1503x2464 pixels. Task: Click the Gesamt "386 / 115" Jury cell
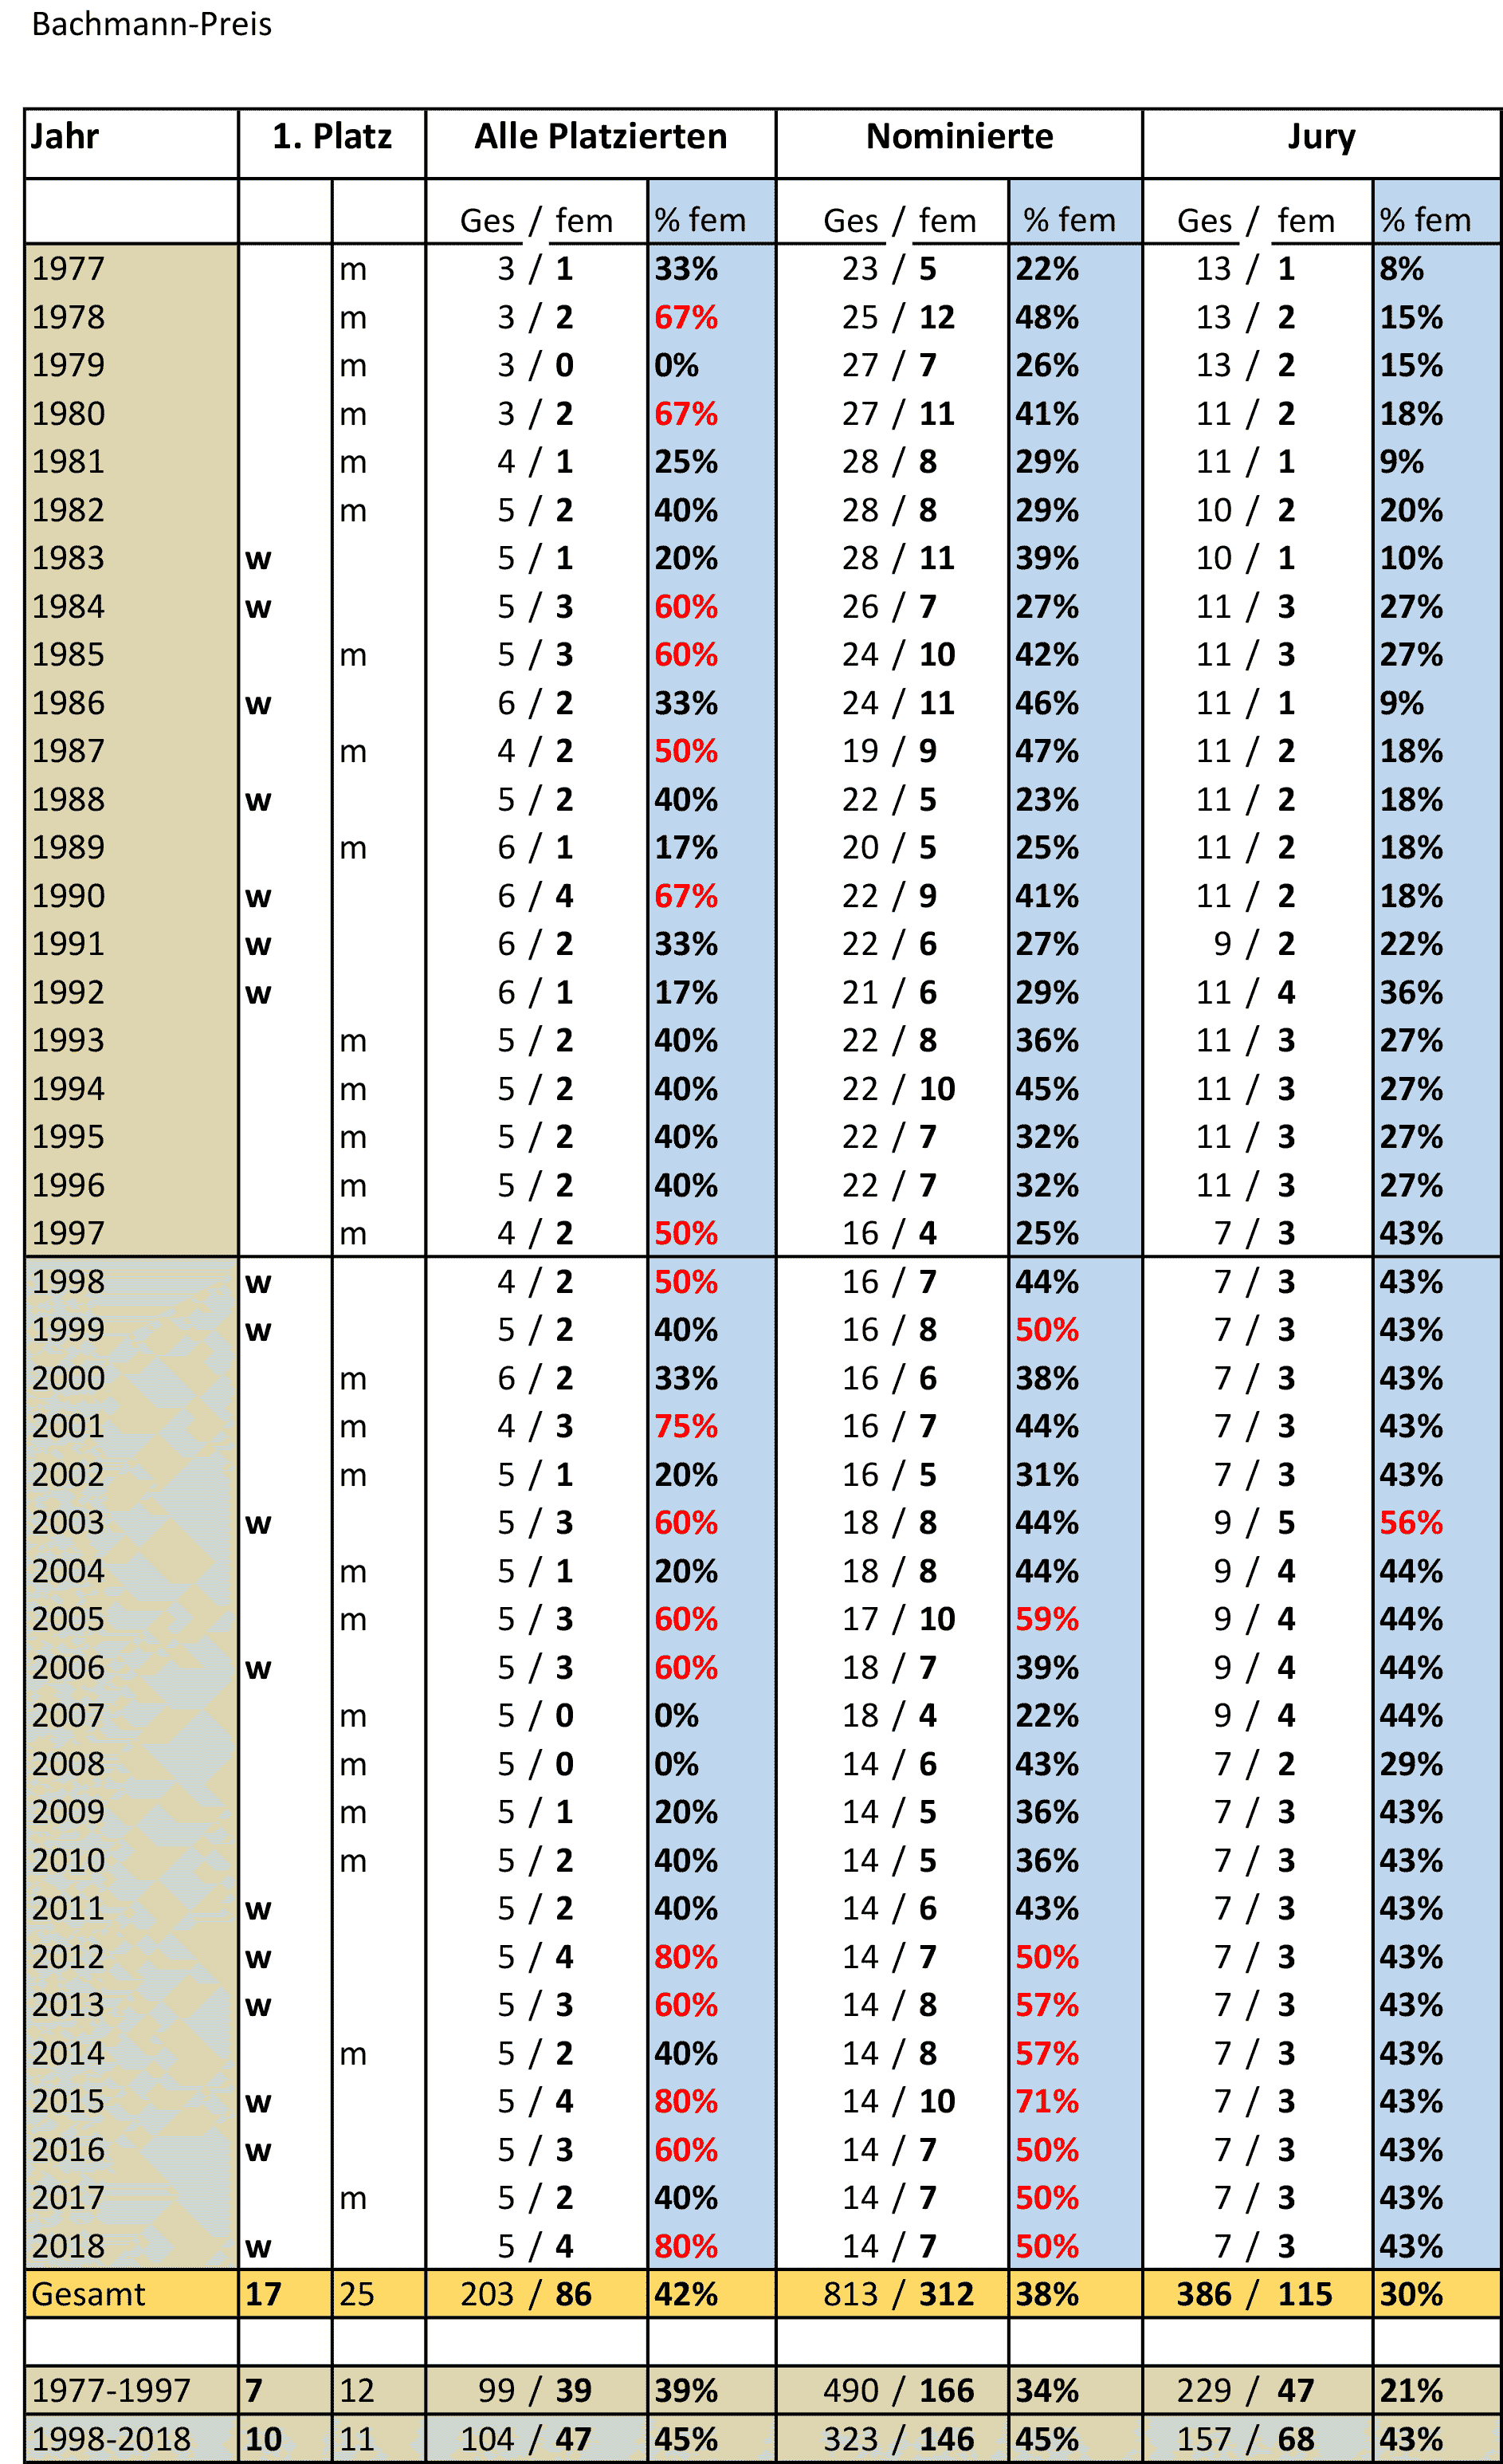tap(1253, 2294)
